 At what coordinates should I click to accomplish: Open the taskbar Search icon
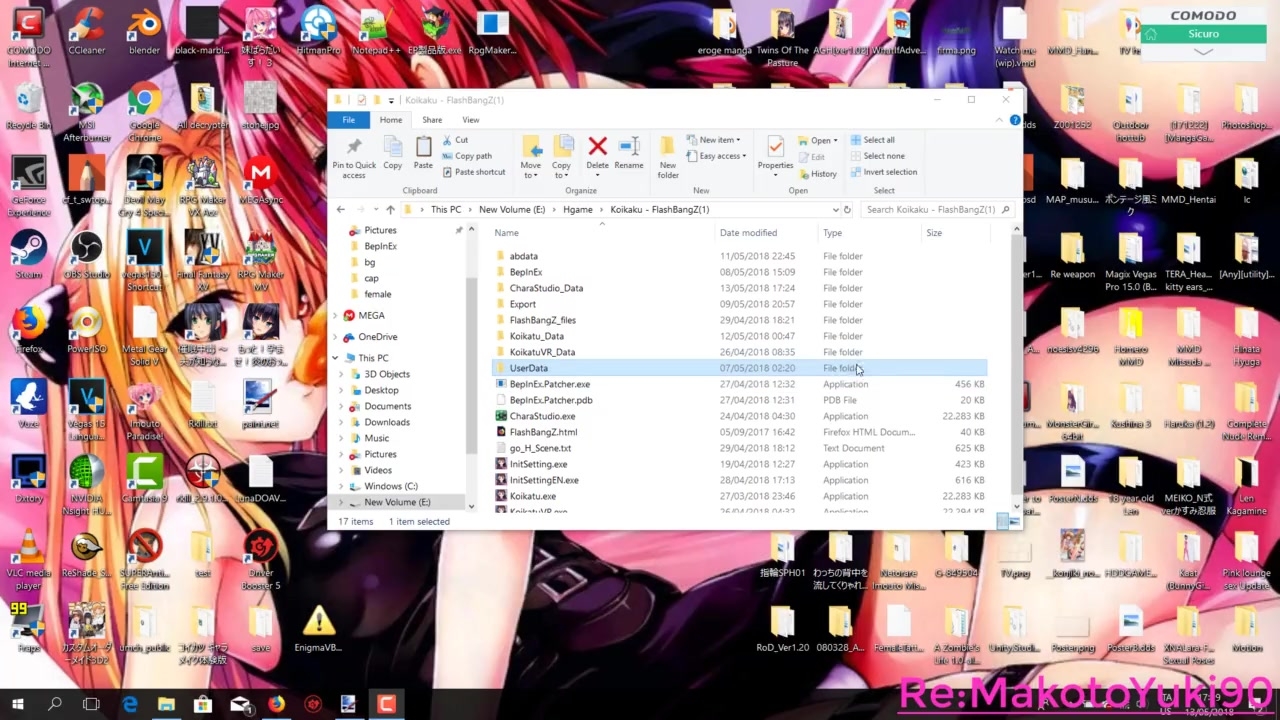click(x=55, y=705)
